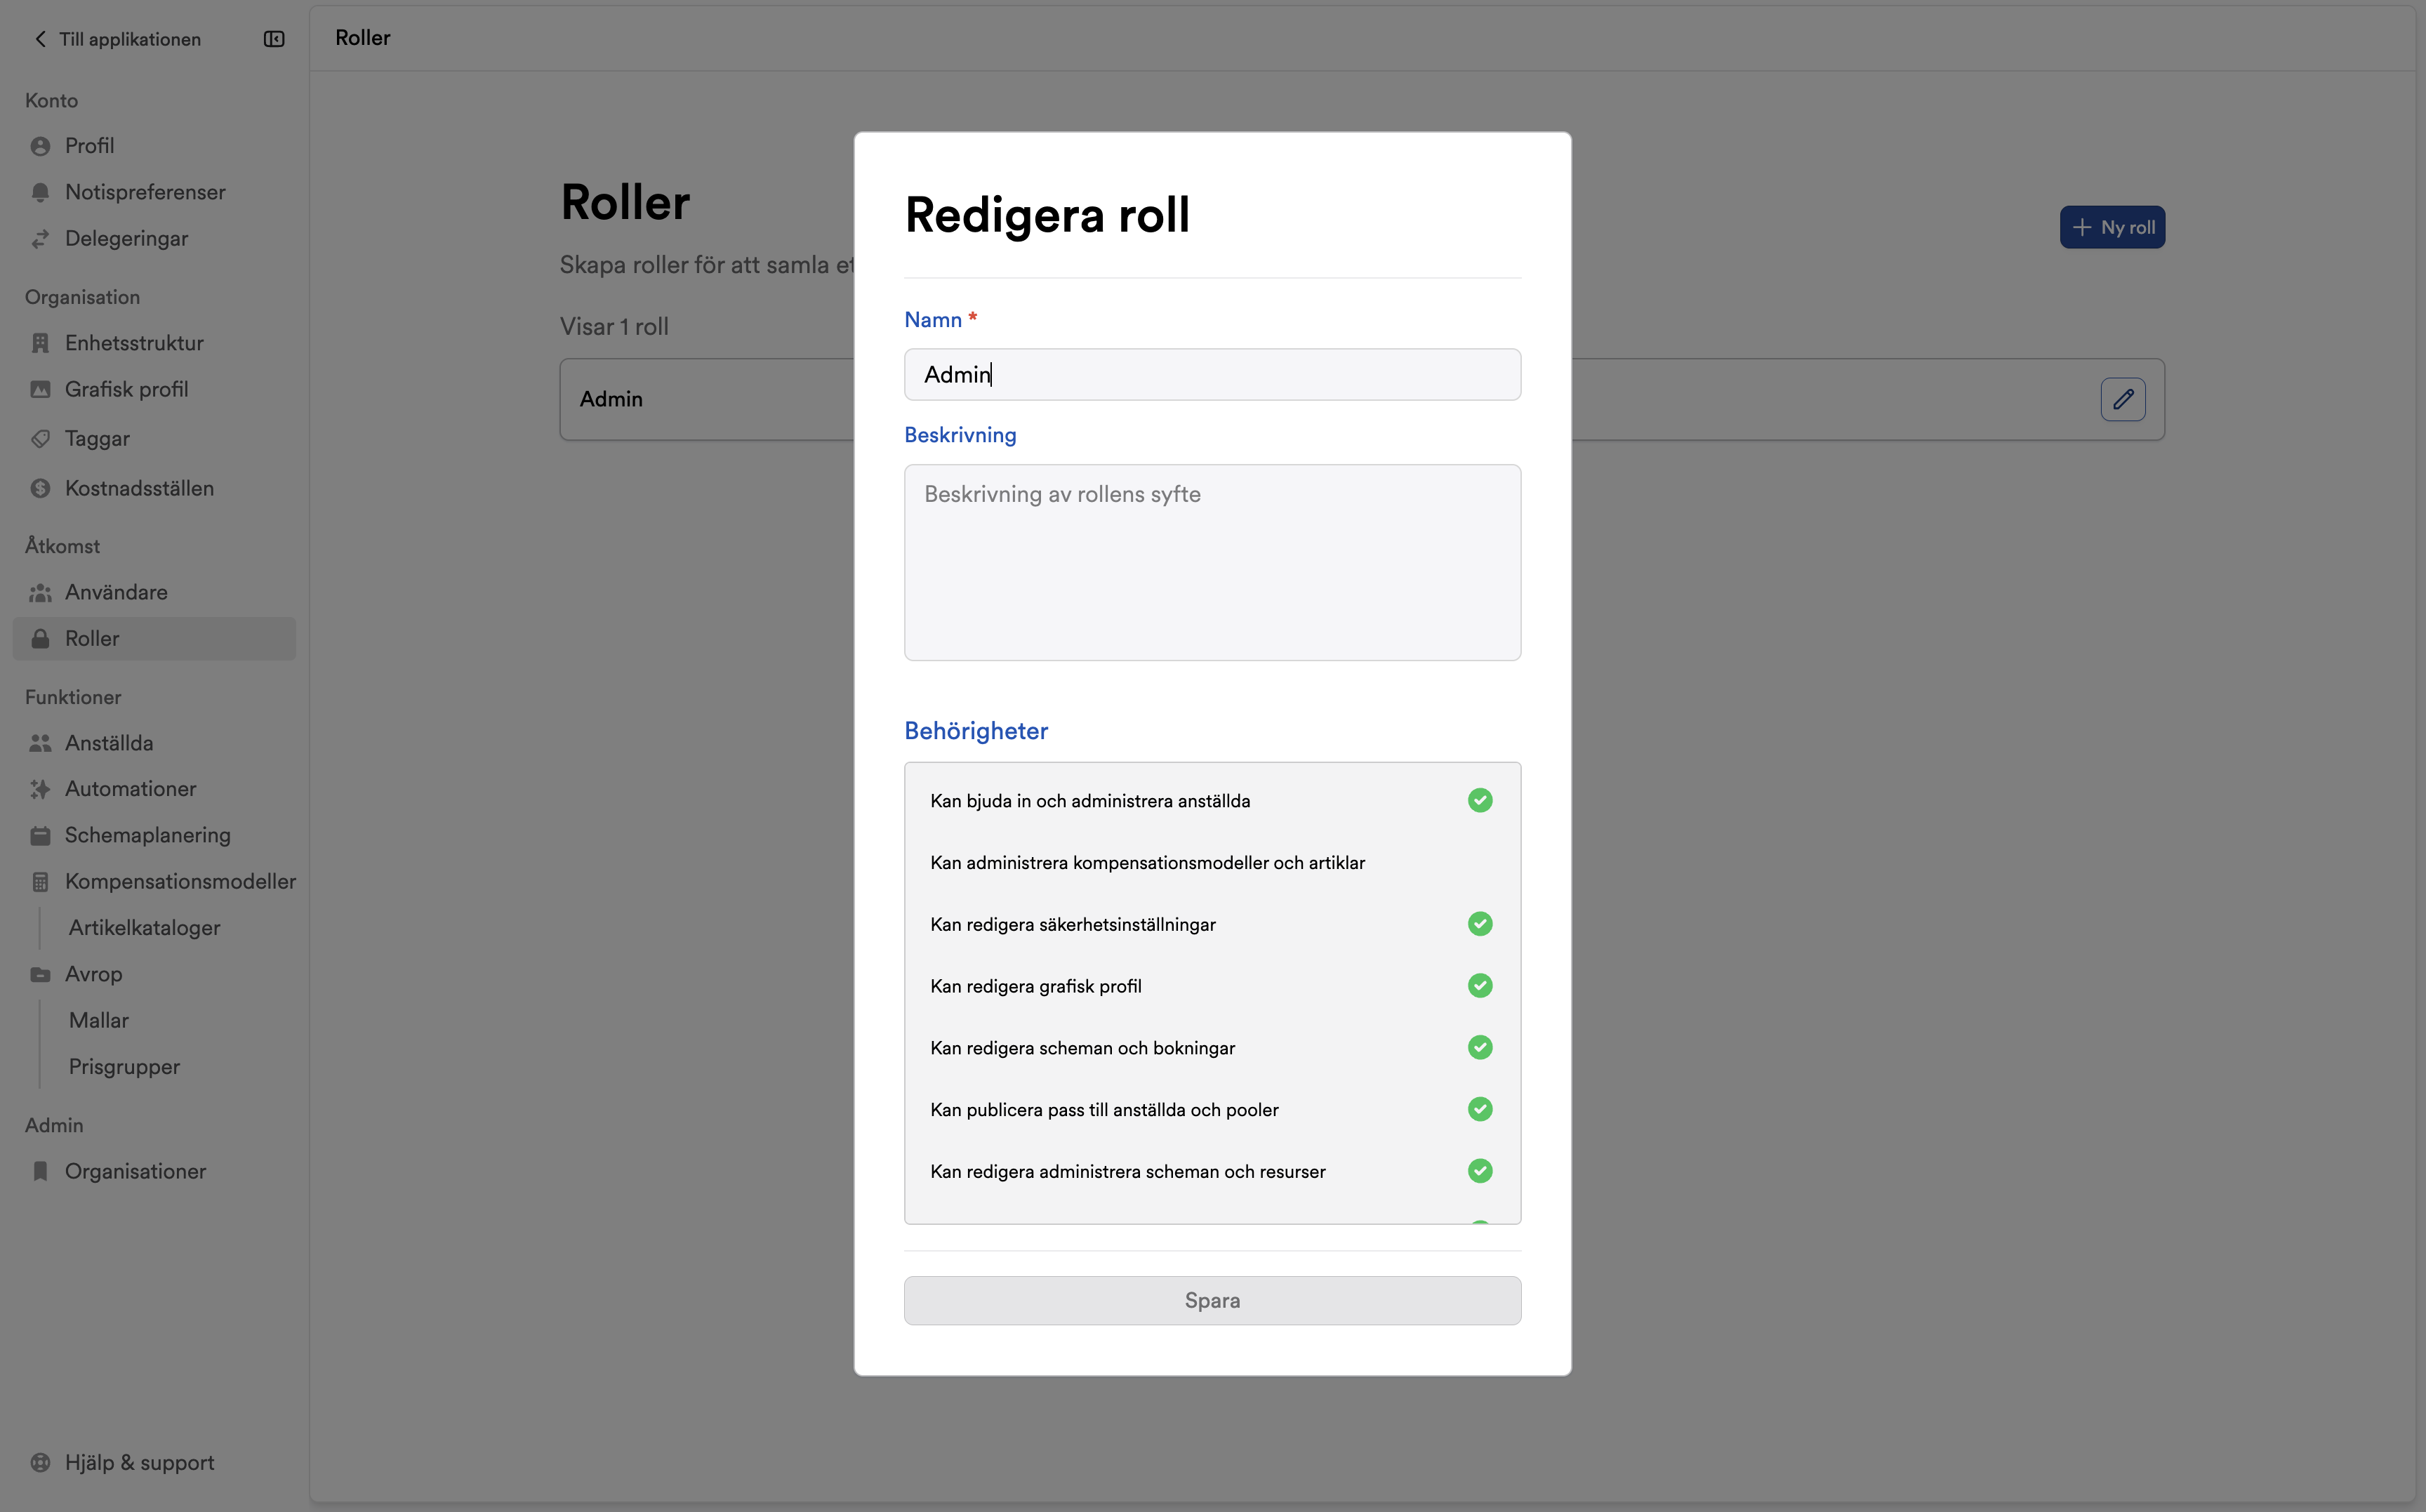Open Notispreferenser in the sidebar
Viewport: 2426px width, 1512px height.
[154, 192]
